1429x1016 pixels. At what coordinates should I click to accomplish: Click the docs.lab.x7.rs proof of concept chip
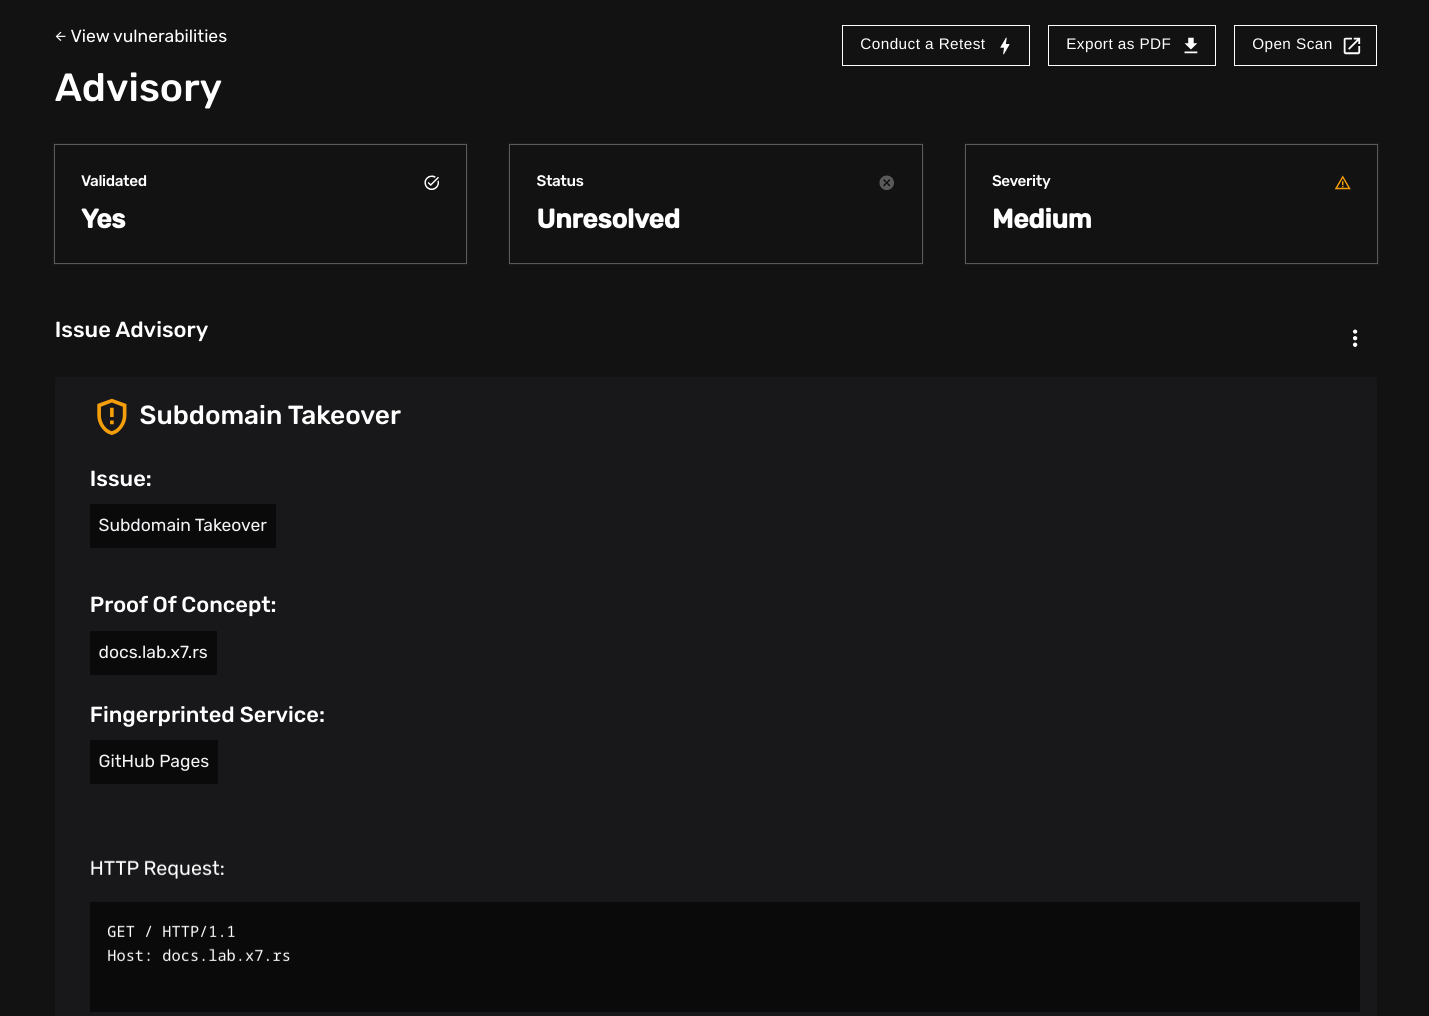tap(152, 652)
